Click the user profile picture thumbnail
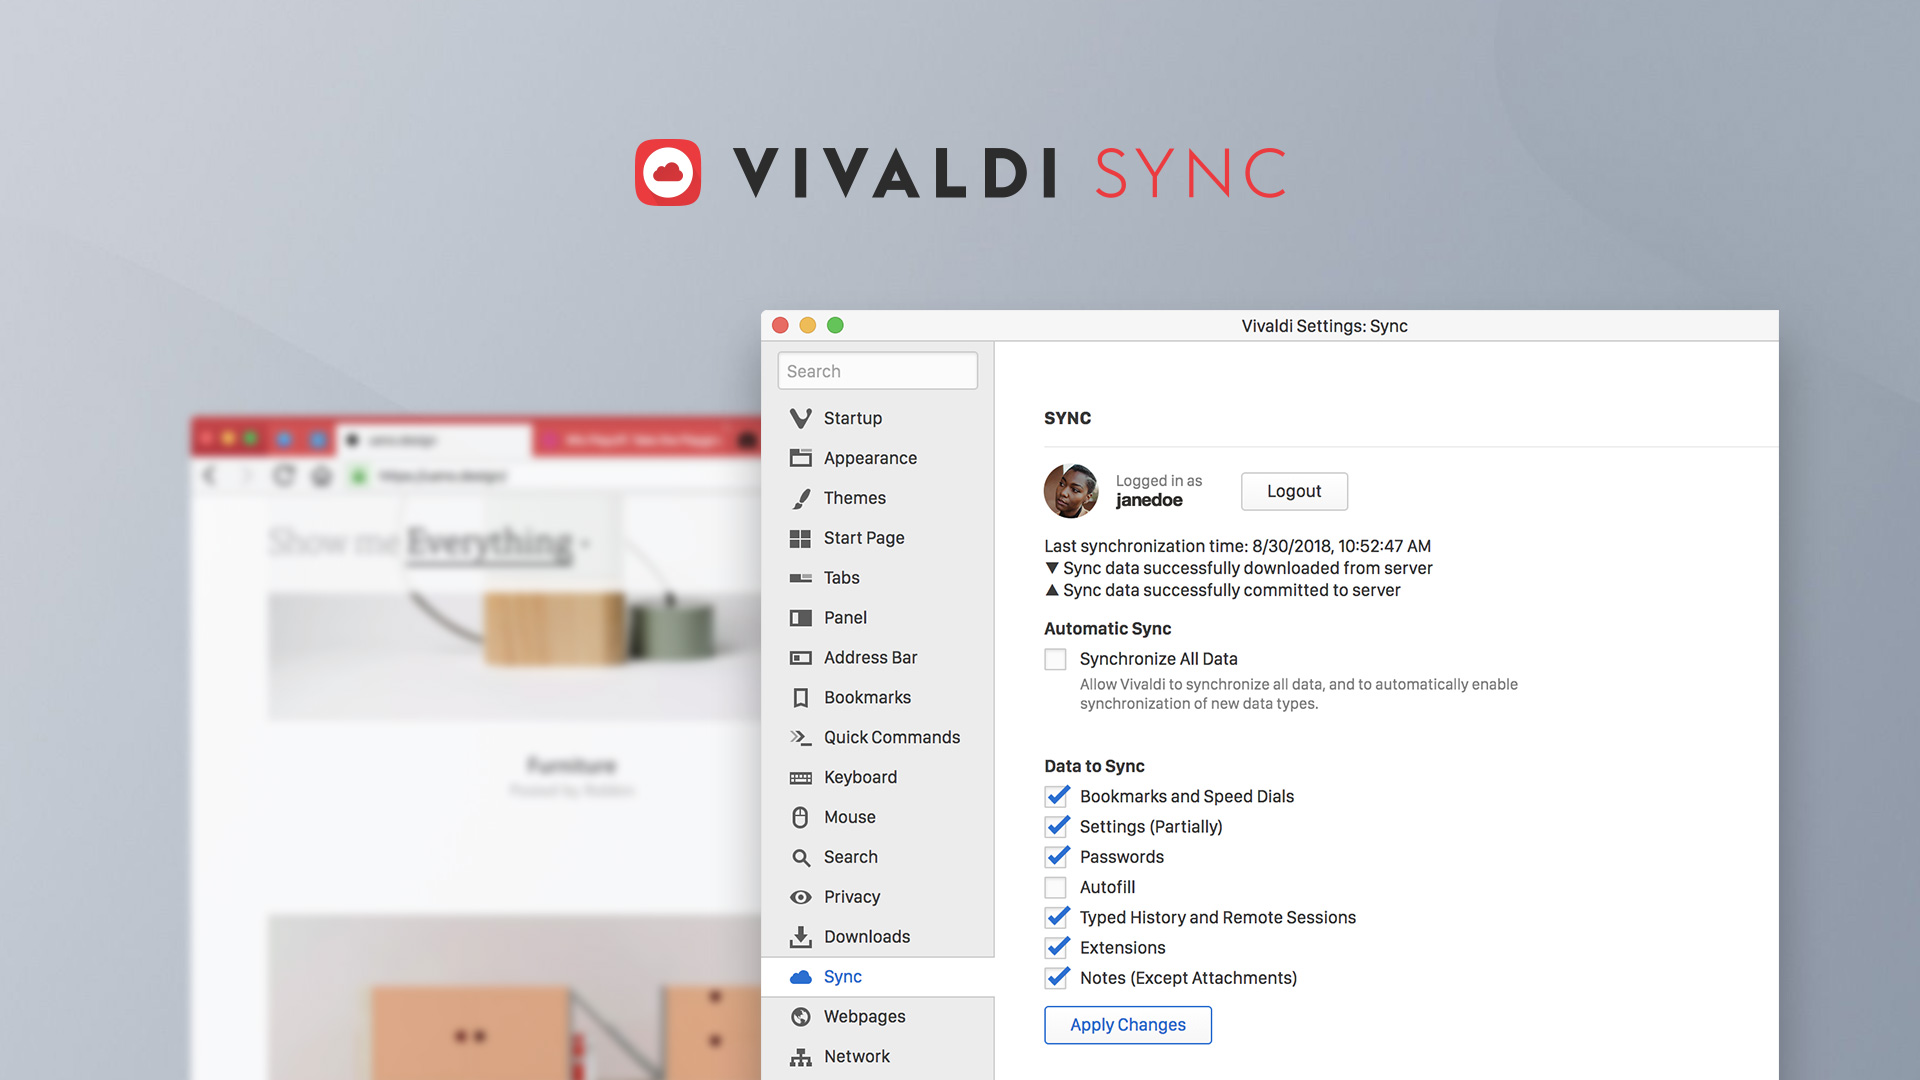 point(1069,491)
